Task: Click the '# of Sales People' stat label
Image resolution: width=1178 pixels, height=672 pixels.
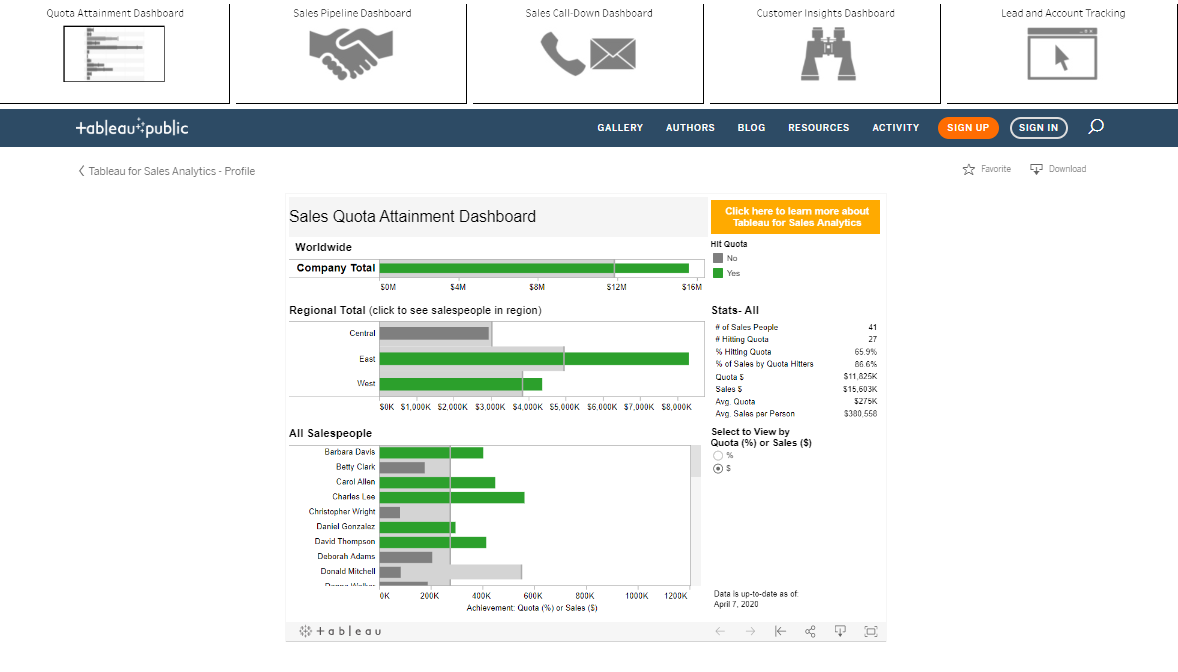Action: pos(747,328)
